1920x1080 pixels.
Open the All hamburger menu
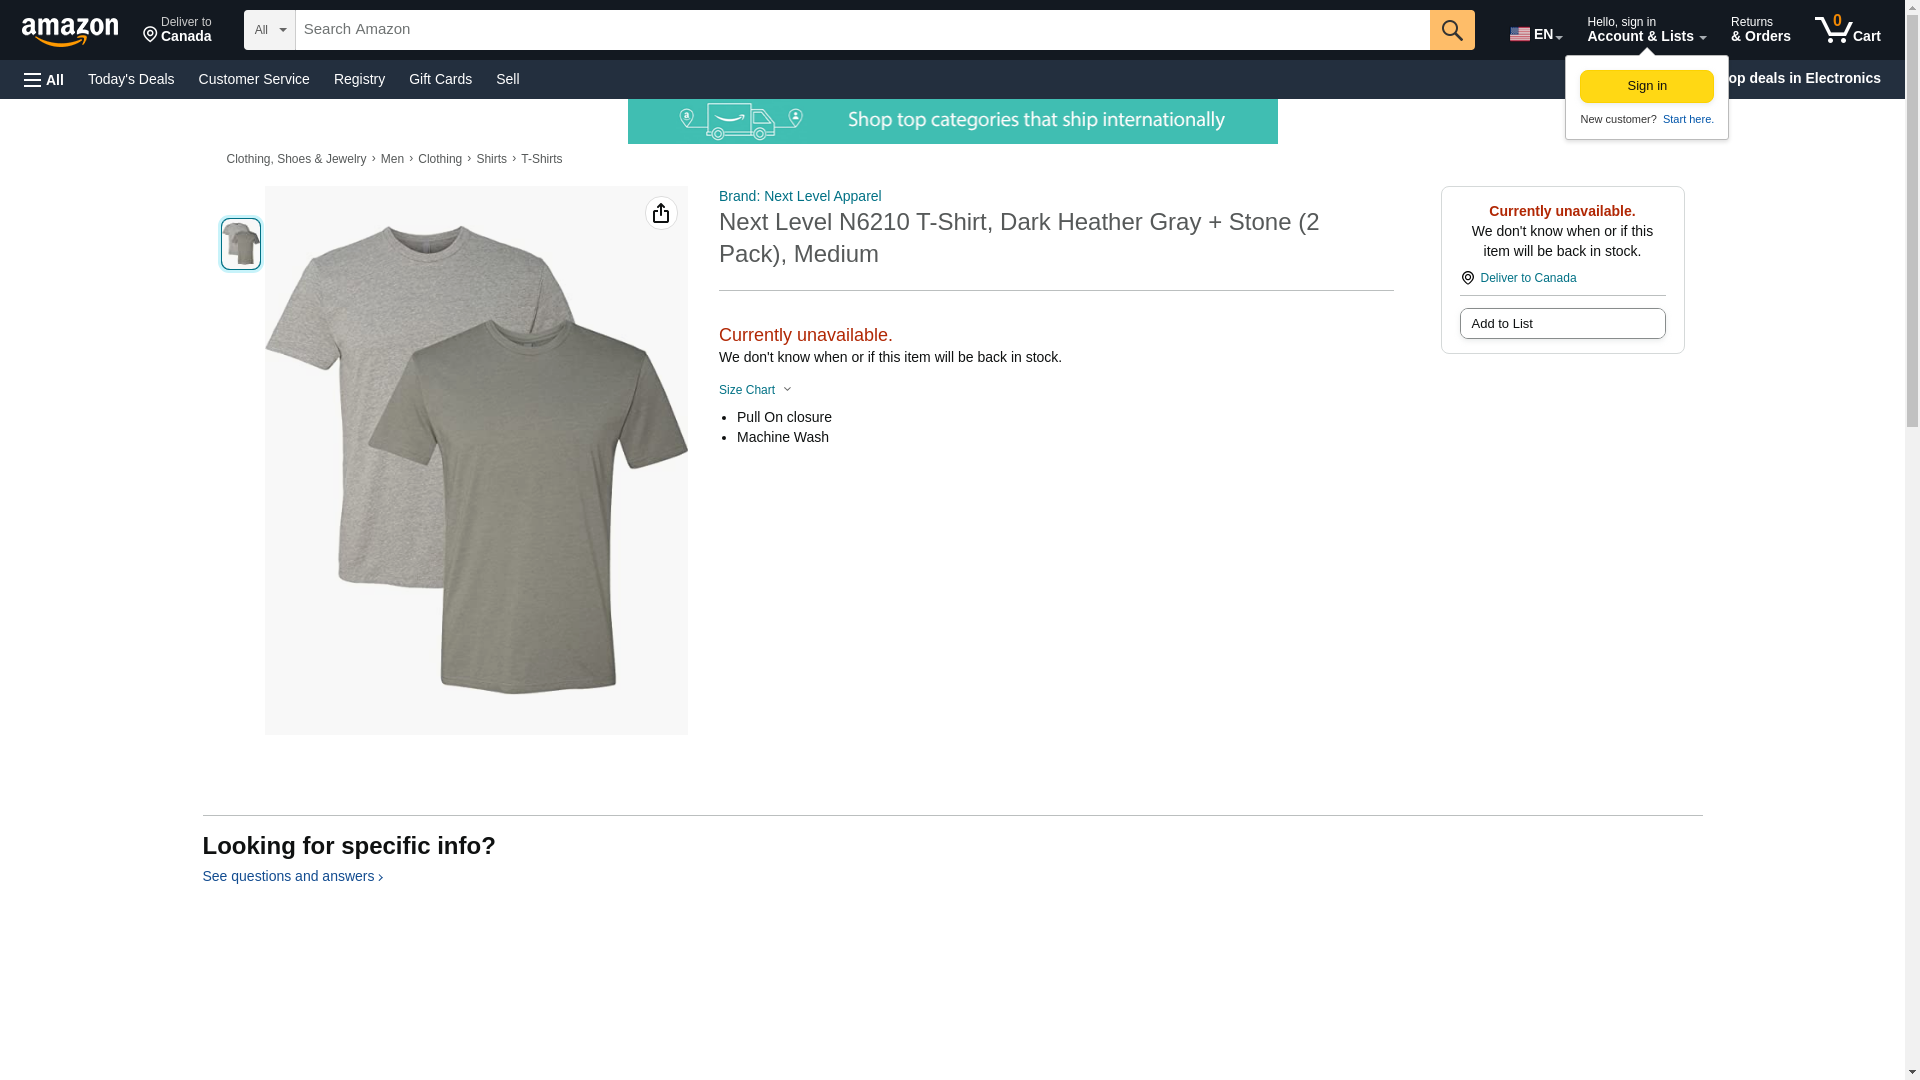(44, 79)
